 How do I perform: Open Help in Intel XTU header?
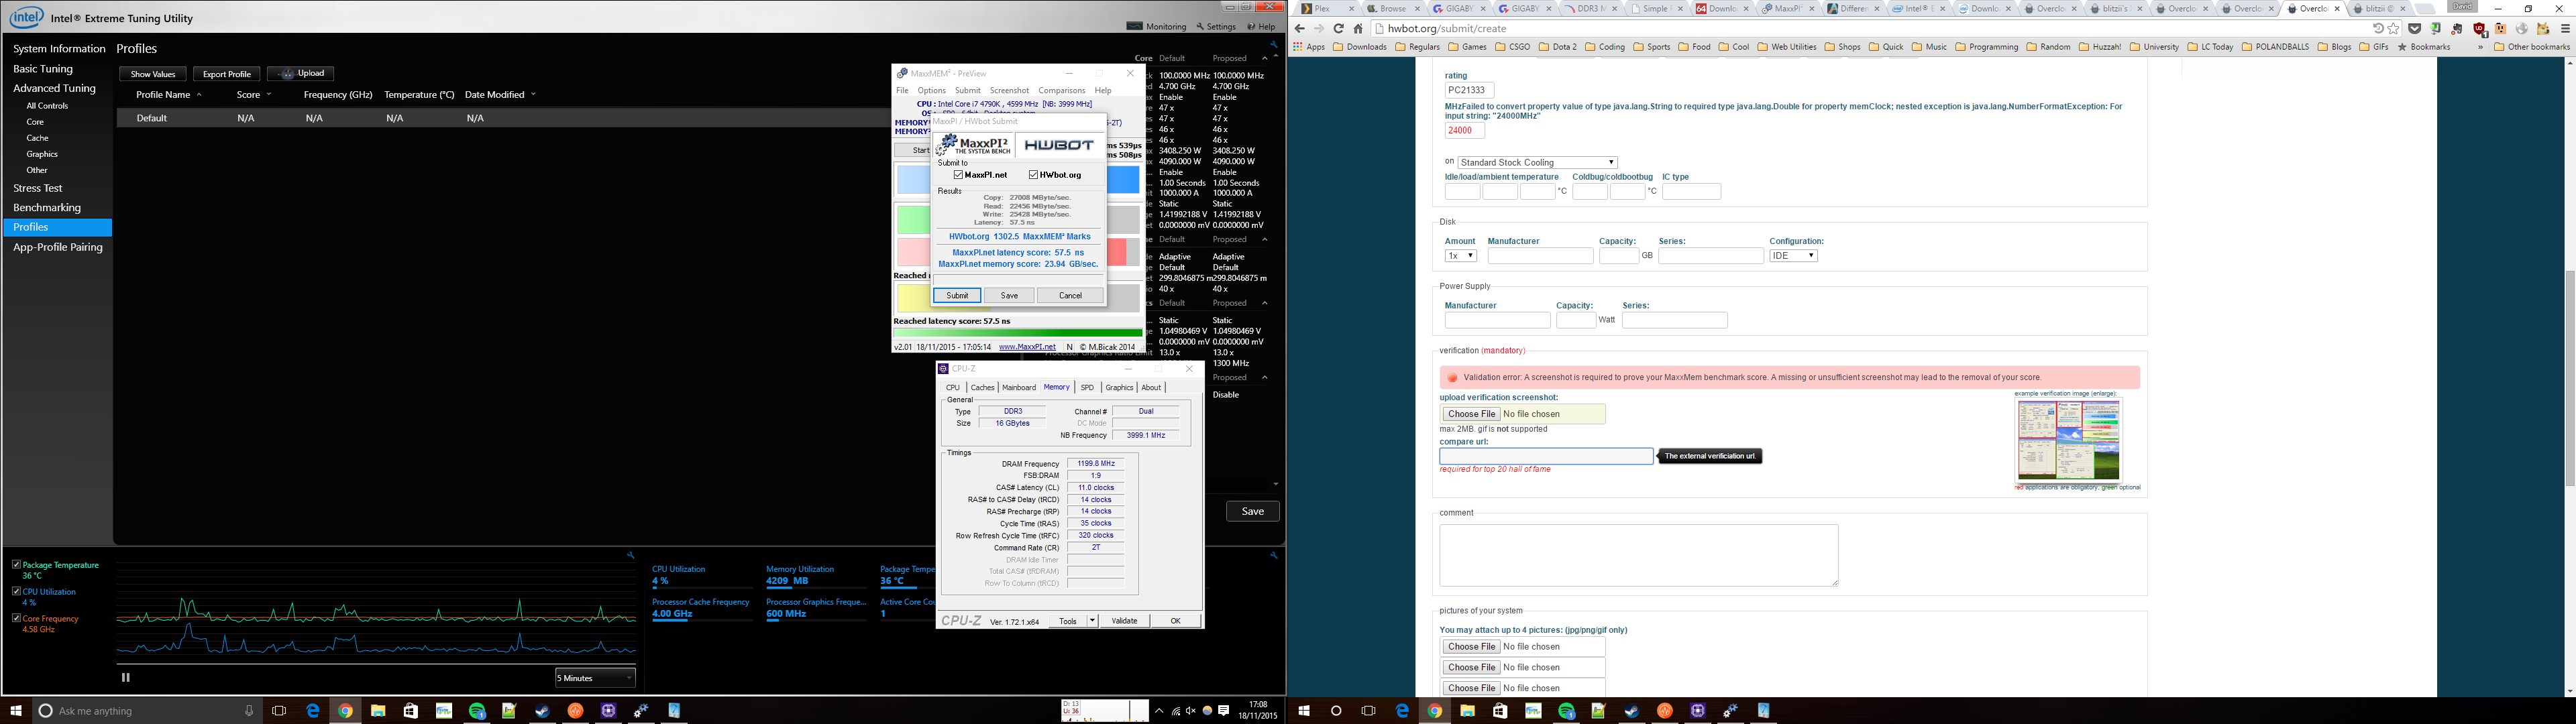pos(1261,27)
